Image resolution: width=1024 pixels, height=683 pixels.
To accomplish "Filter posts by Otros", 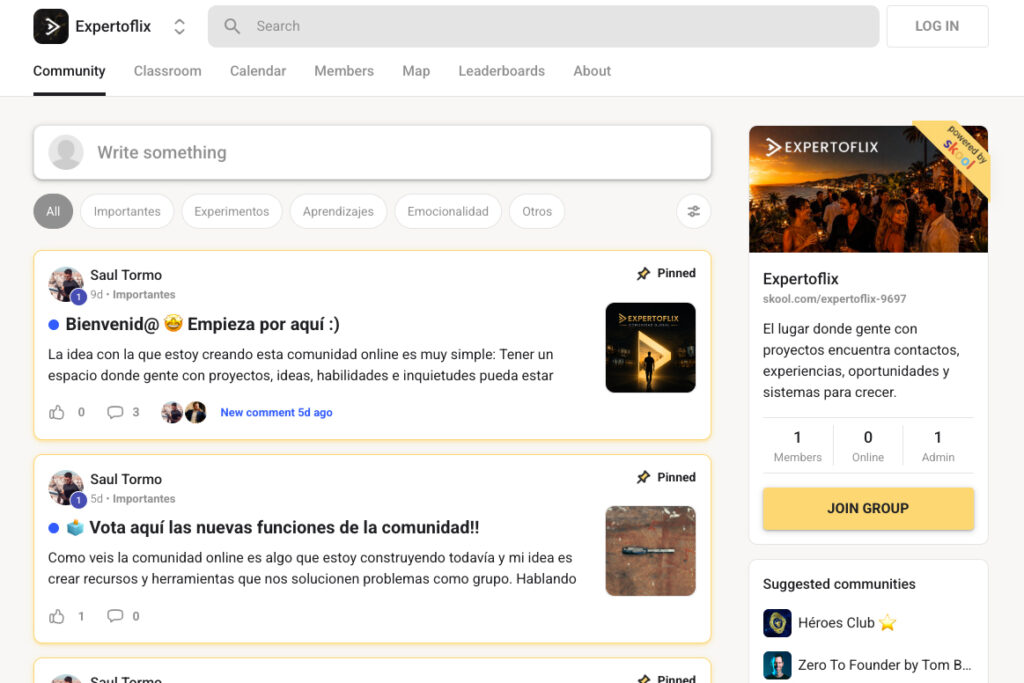I will point(537,212).
